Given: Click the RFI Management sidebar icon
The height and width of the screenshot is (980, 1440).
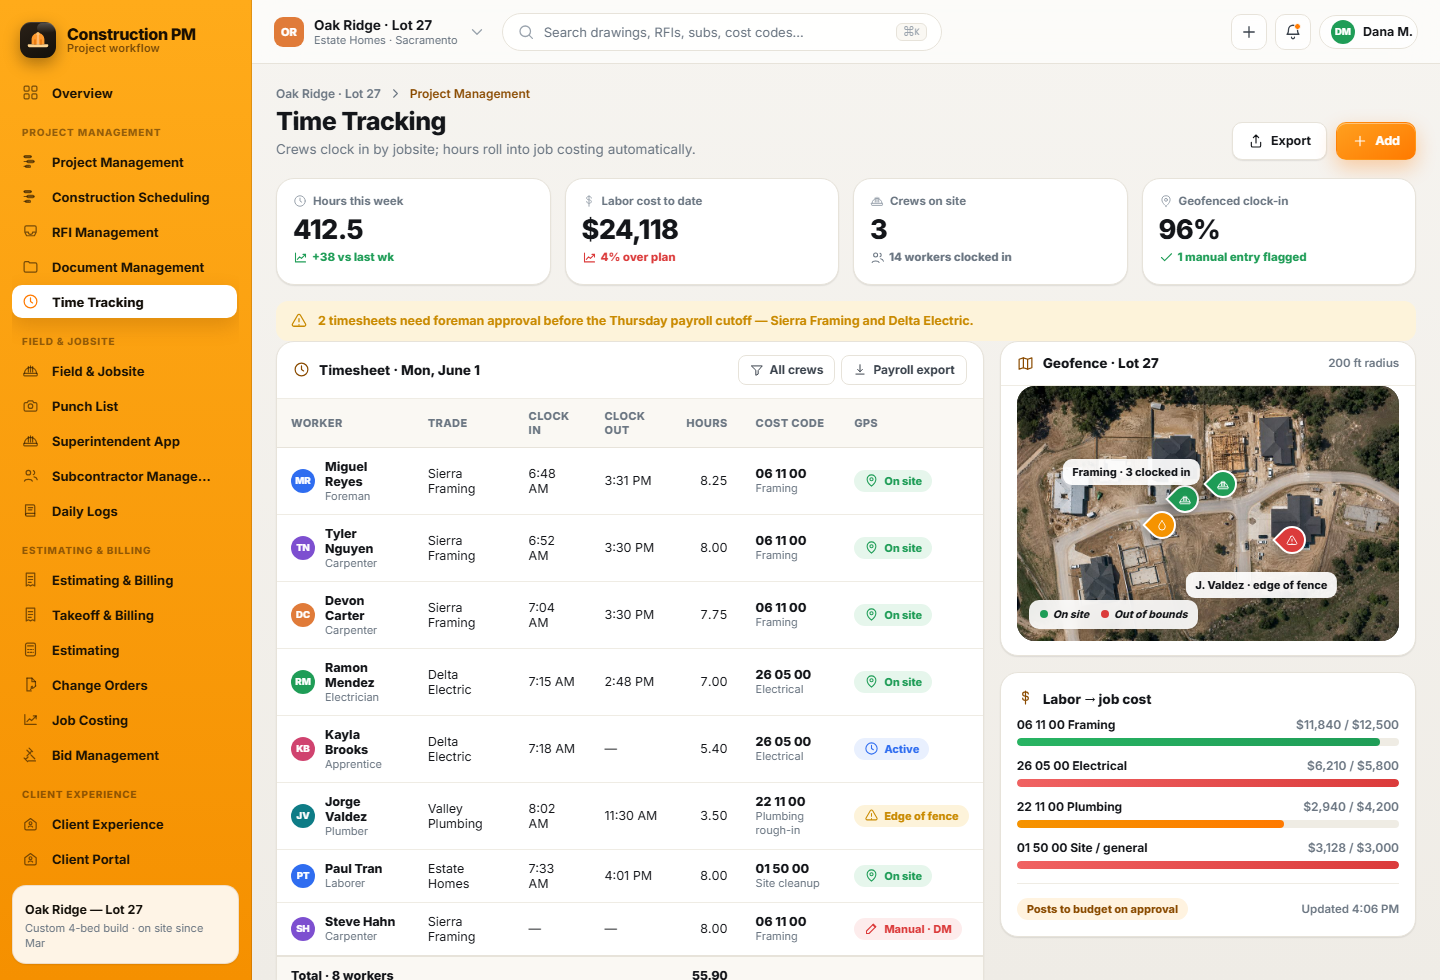Looking at the screenshot, I should 30,232.
